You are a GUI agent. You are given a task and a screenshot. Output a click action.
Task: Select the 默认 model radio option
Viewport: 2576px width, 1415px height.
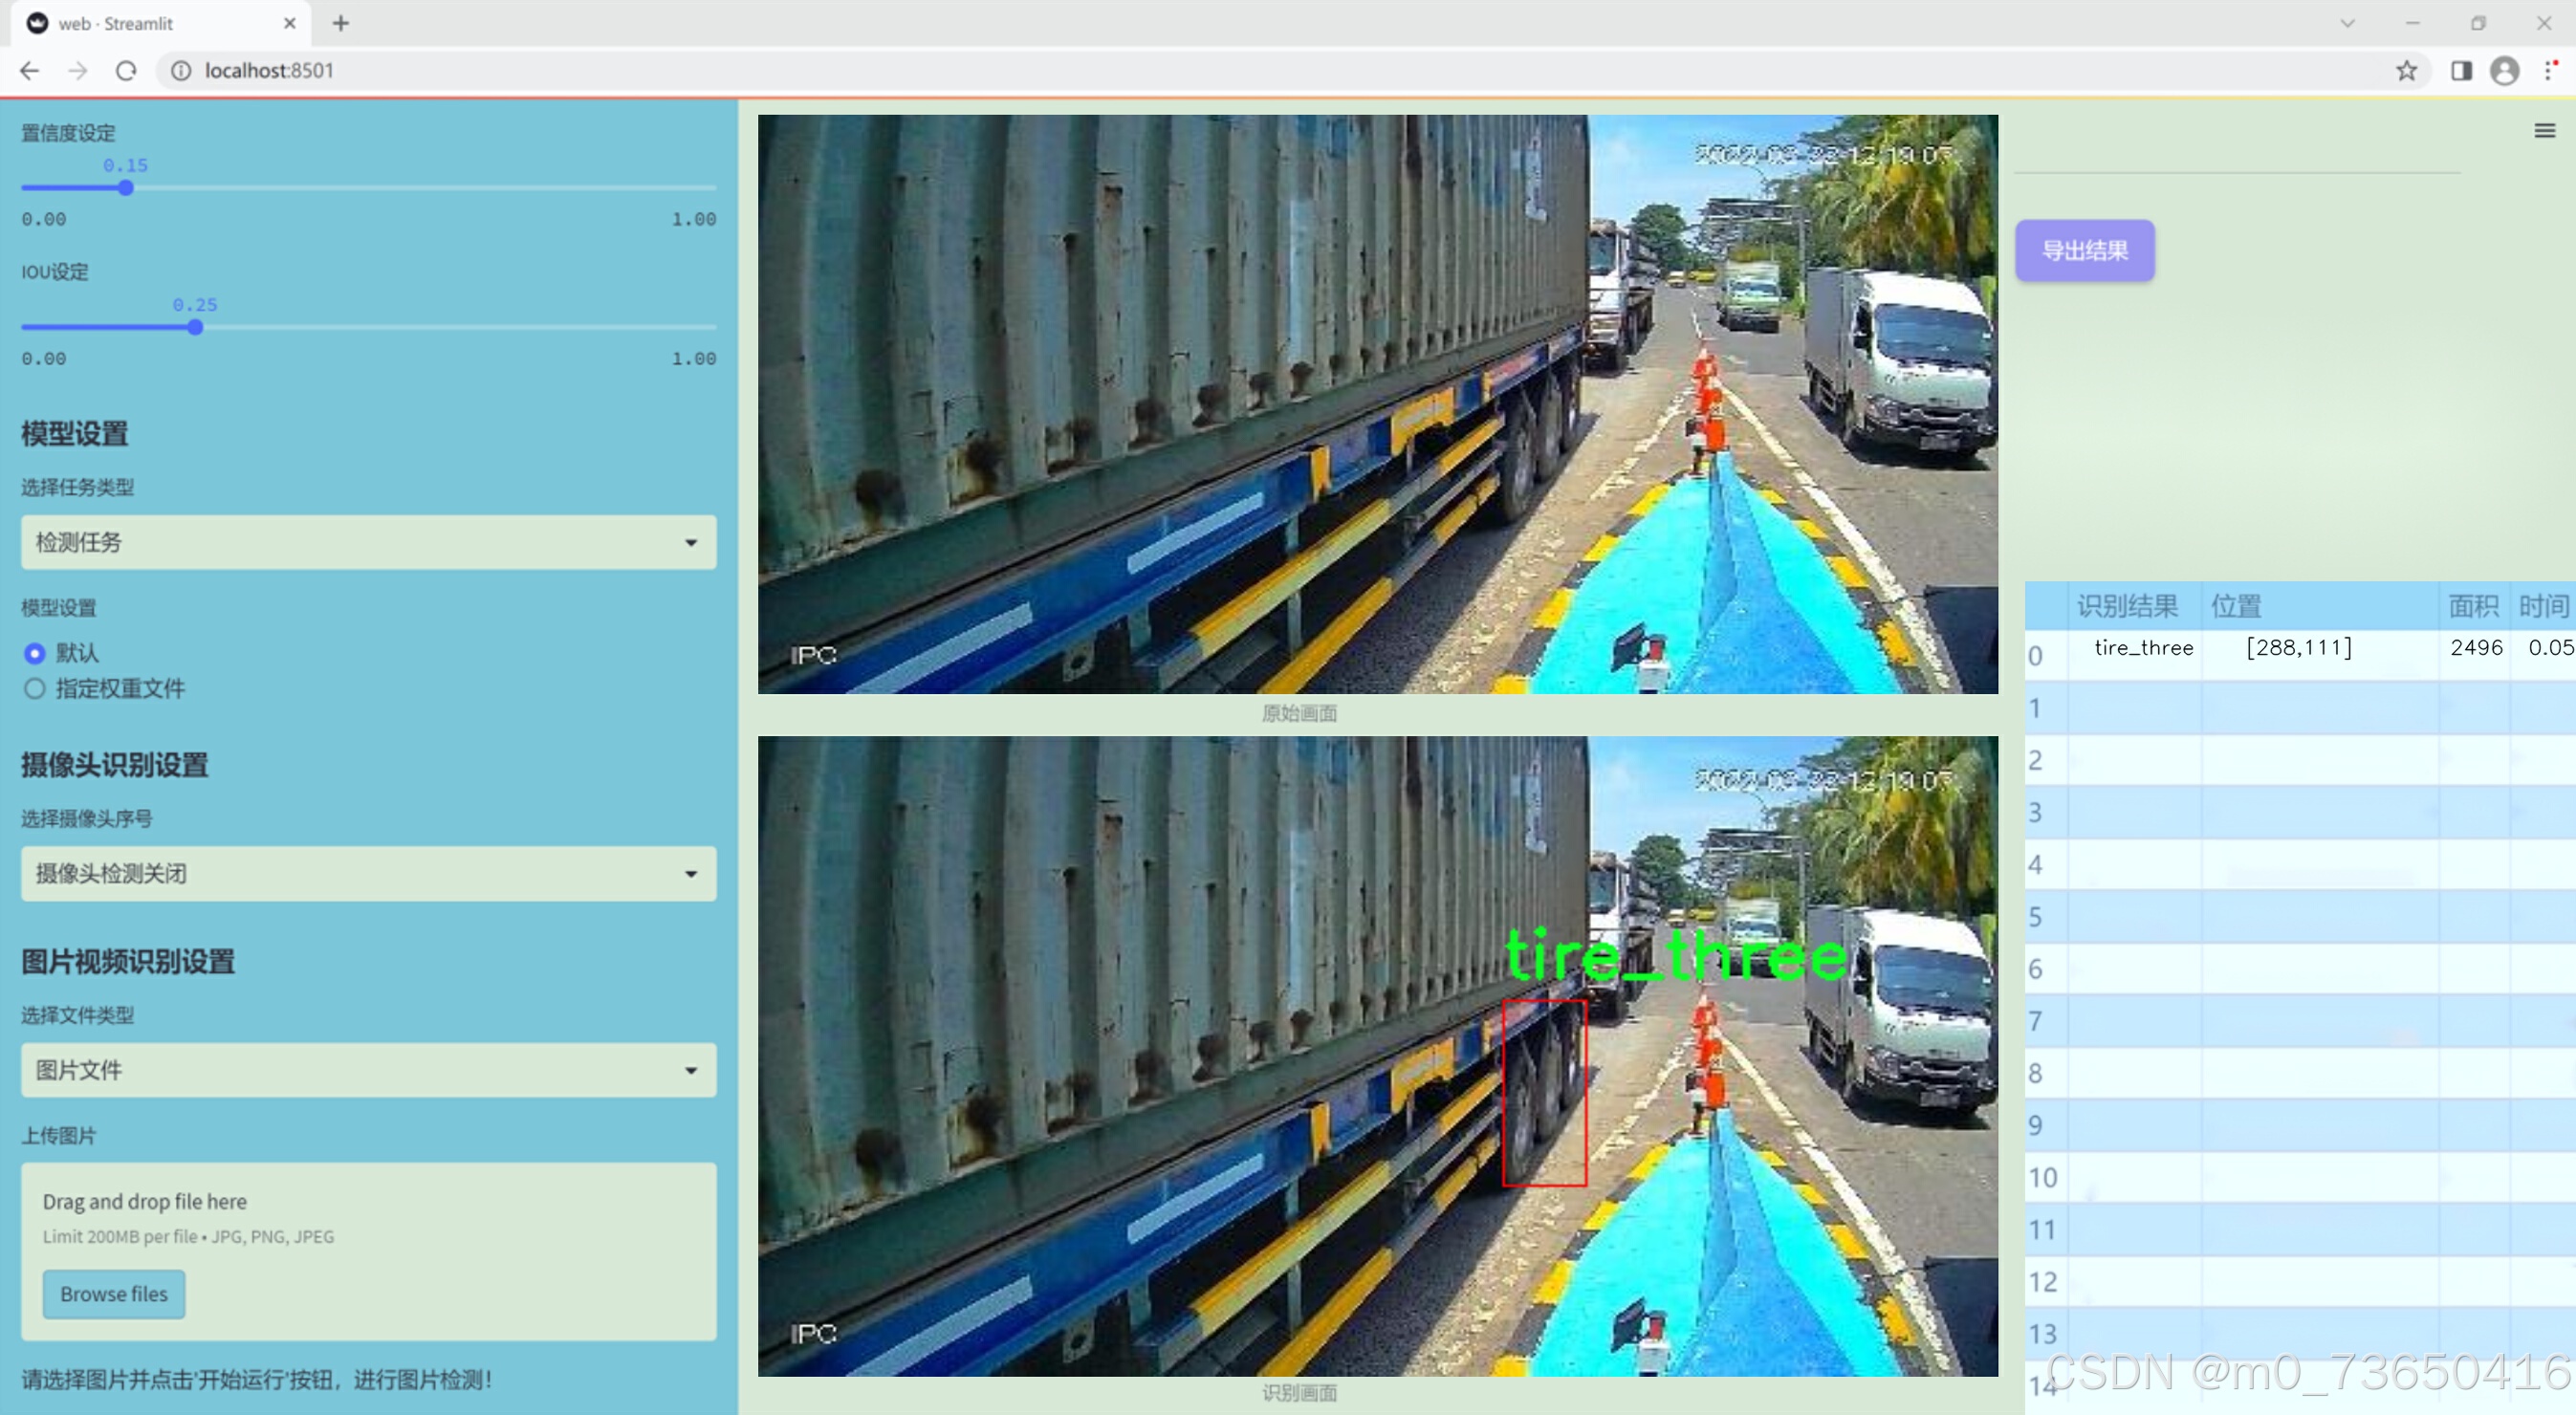coord(35,653)
